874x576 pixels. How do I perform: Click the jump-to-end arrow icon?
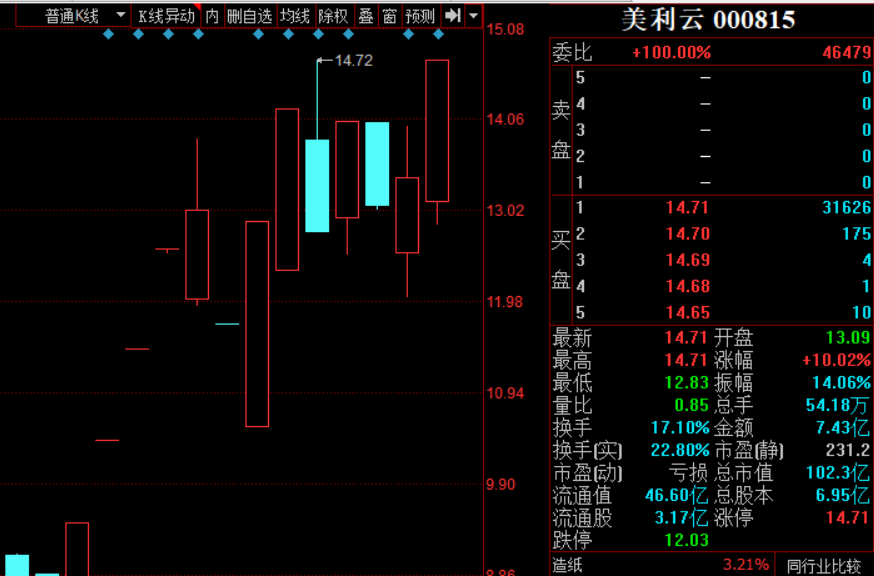[x=452, y=16]
